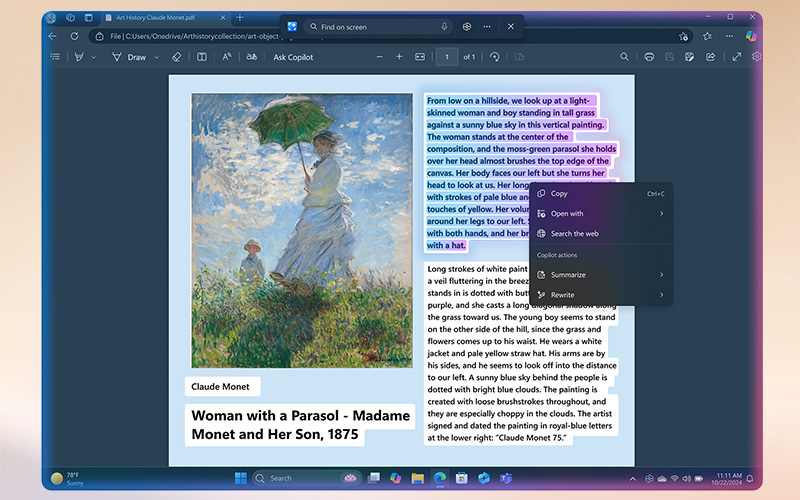The image size is (800, 500).
Task: Open a new browser tab
Action: 240,17
